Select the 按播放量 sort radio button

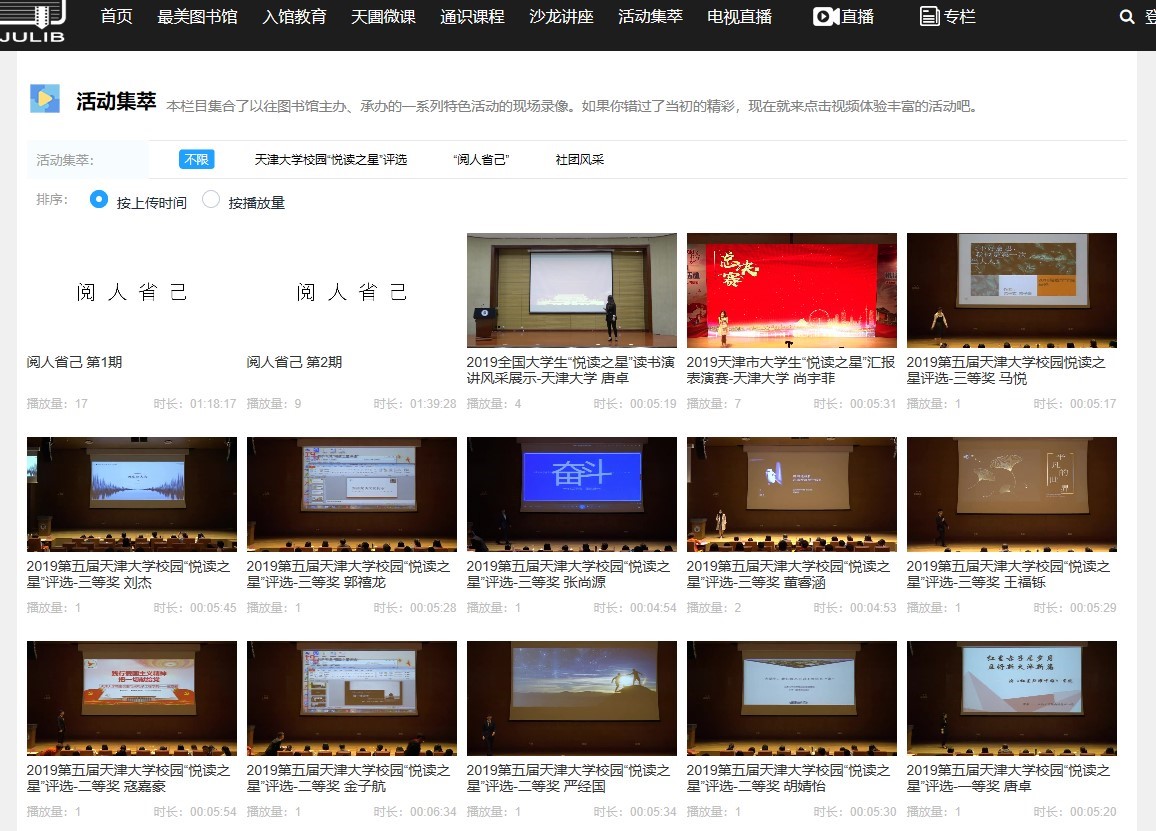(211, 200)
